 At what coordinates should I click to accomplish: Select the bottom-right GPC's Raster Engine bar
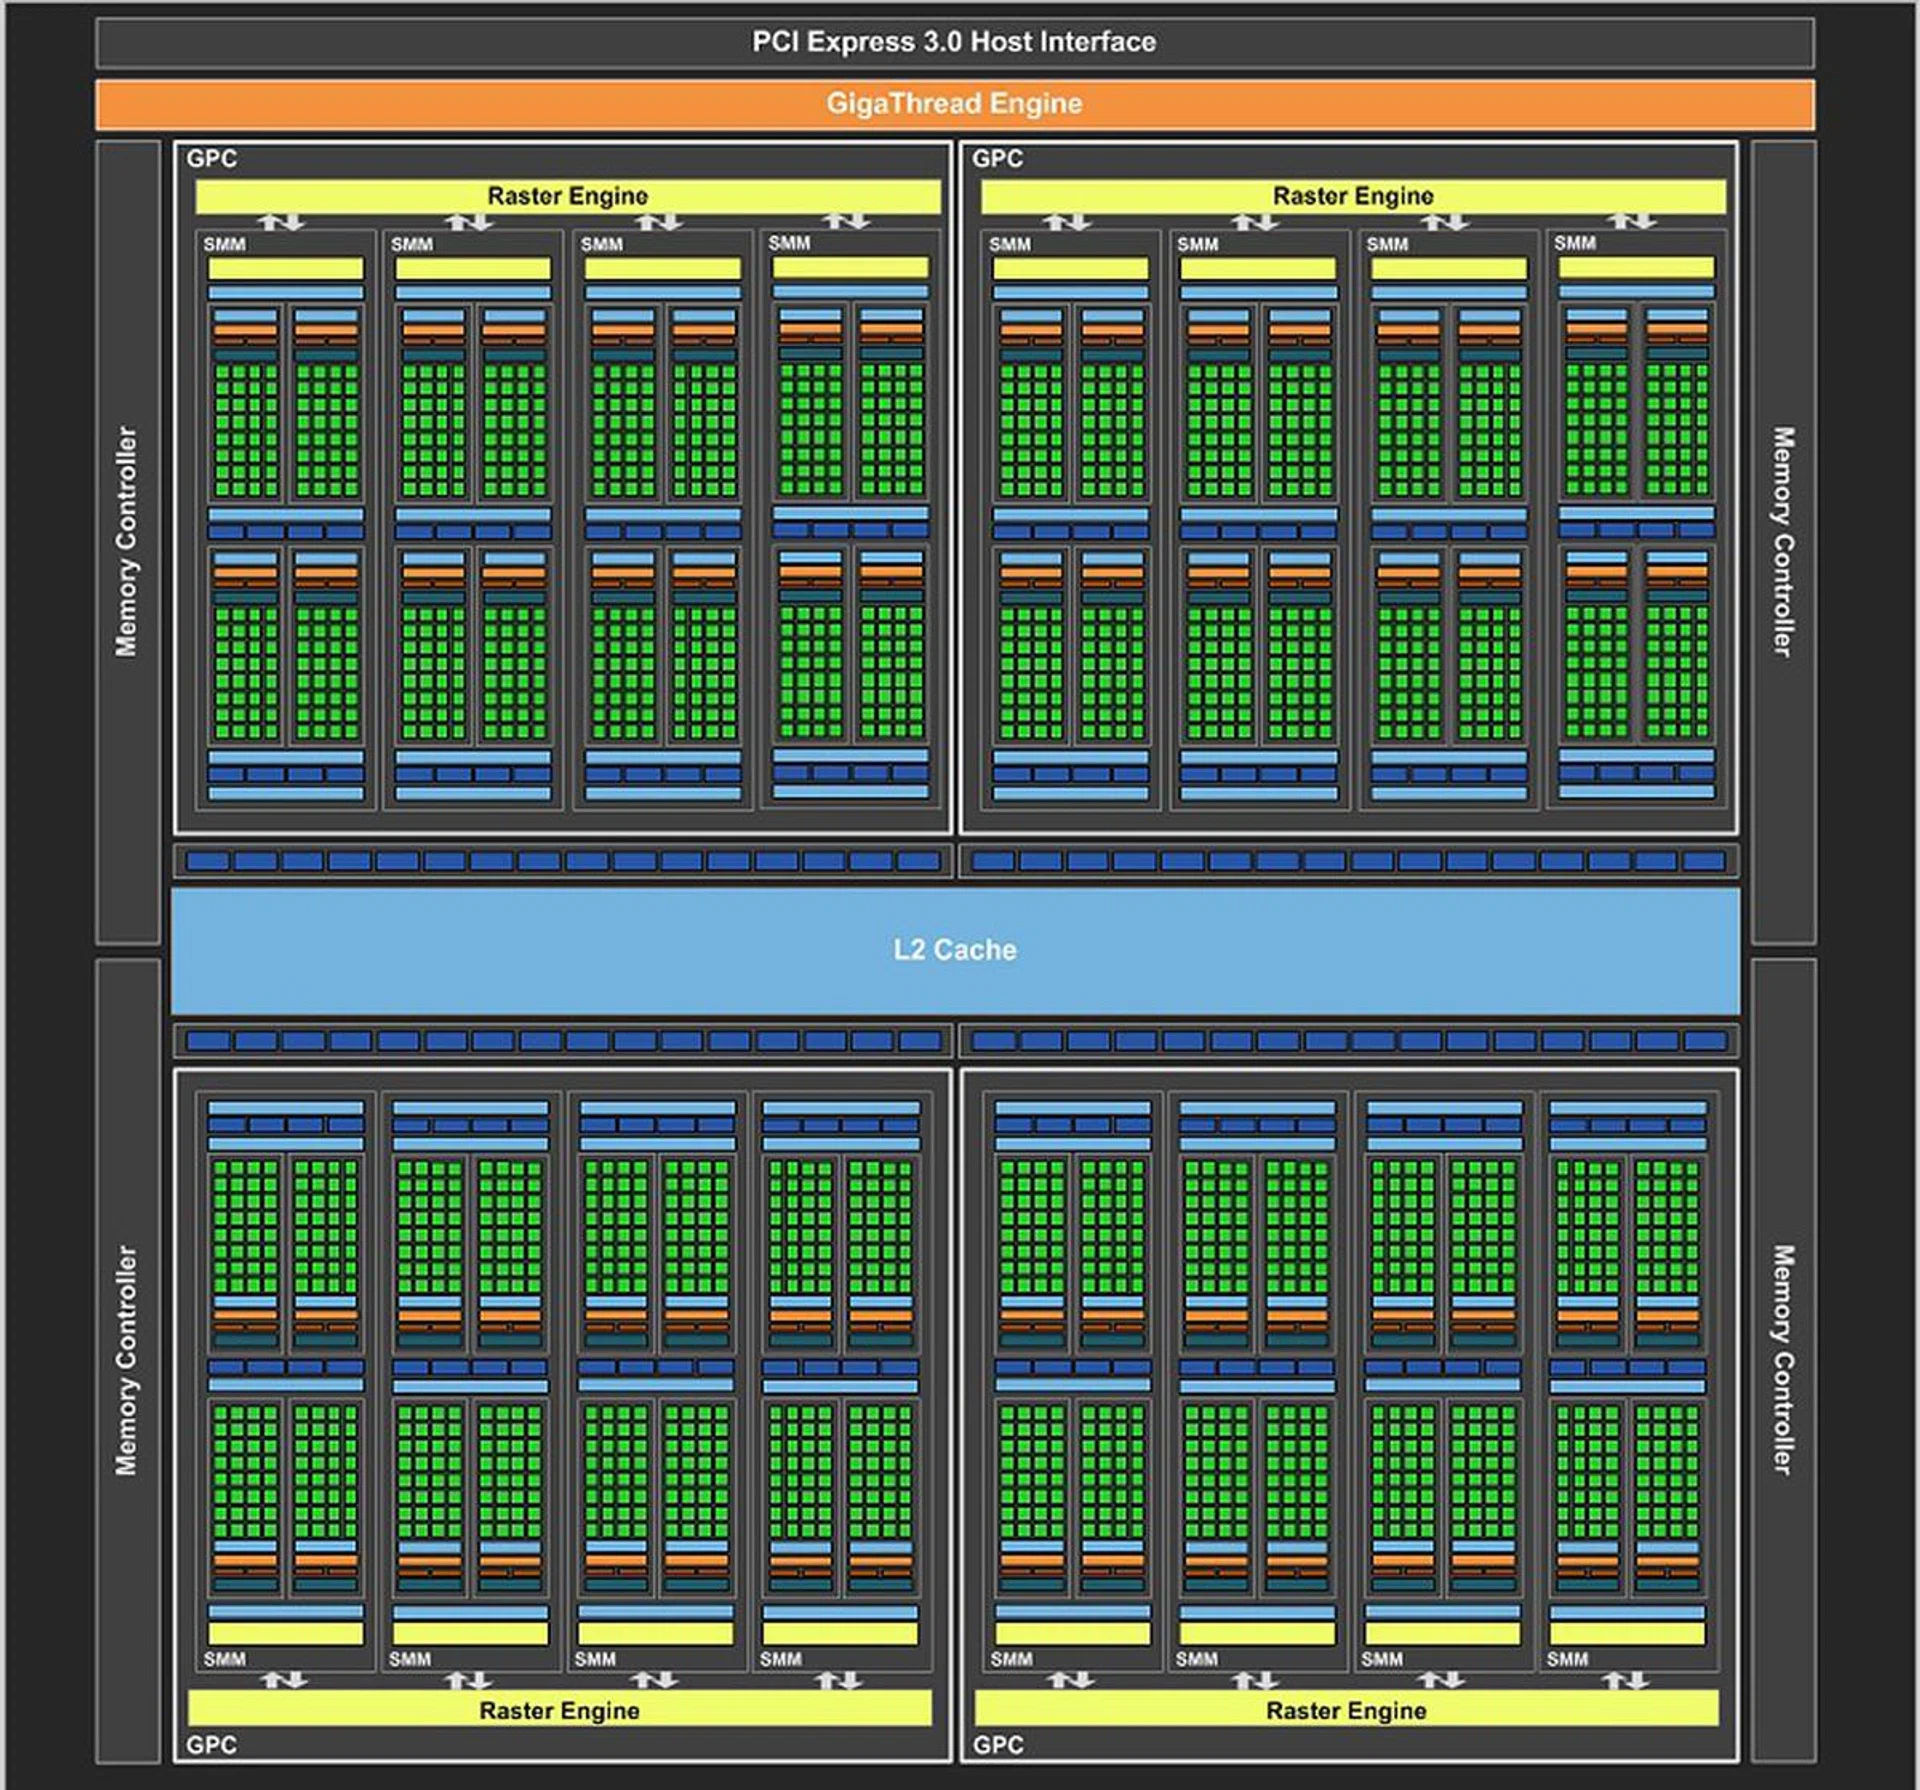point(1346,1710)
